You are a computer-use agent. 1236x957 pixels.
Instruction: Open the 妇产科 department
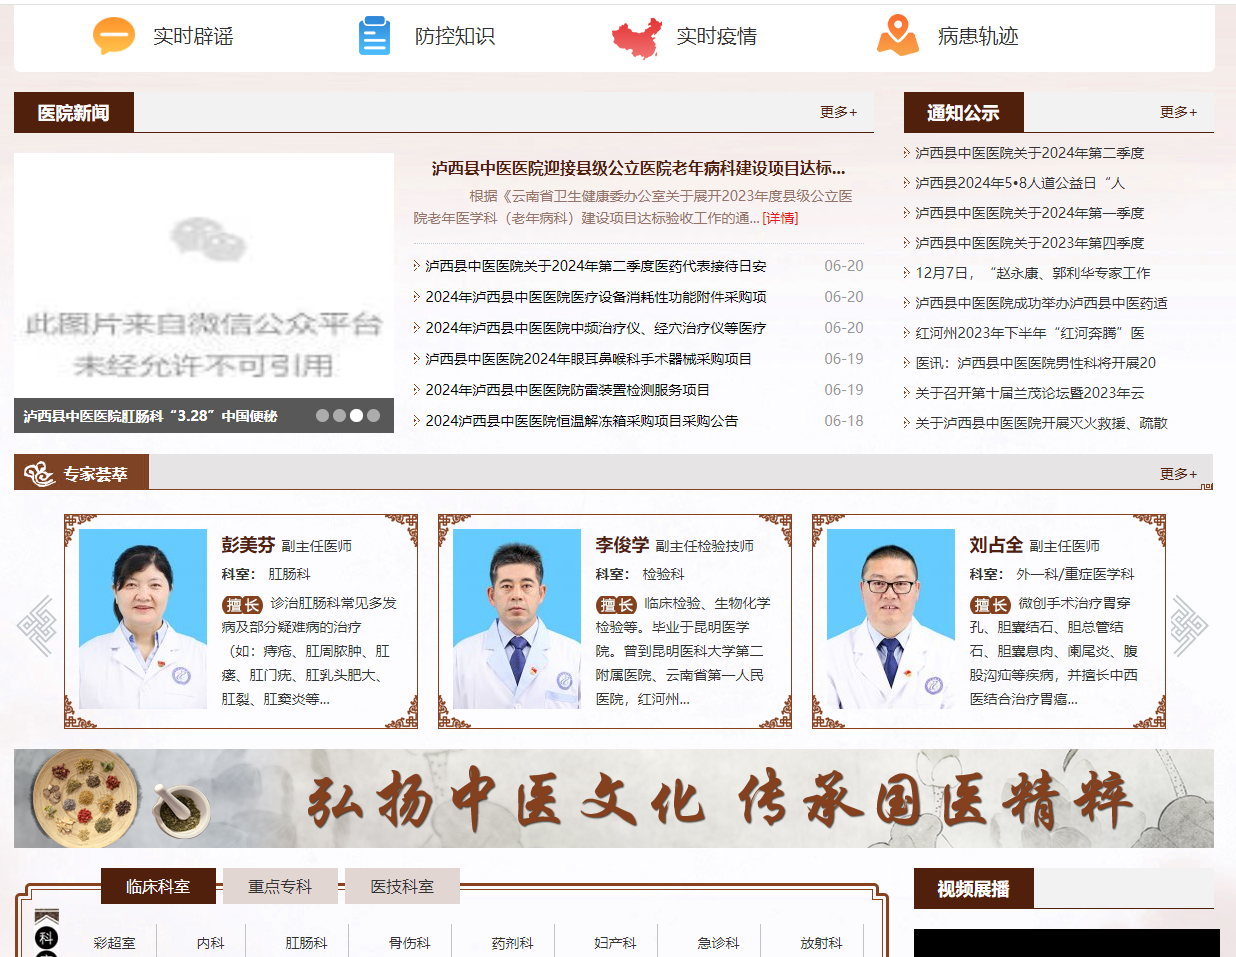(615, 943)
